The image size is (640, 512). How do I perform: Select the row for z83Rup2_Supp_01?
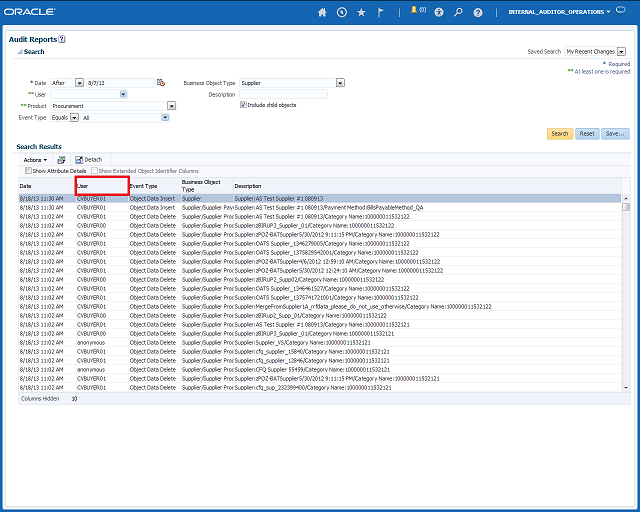[x=320, y=315]
